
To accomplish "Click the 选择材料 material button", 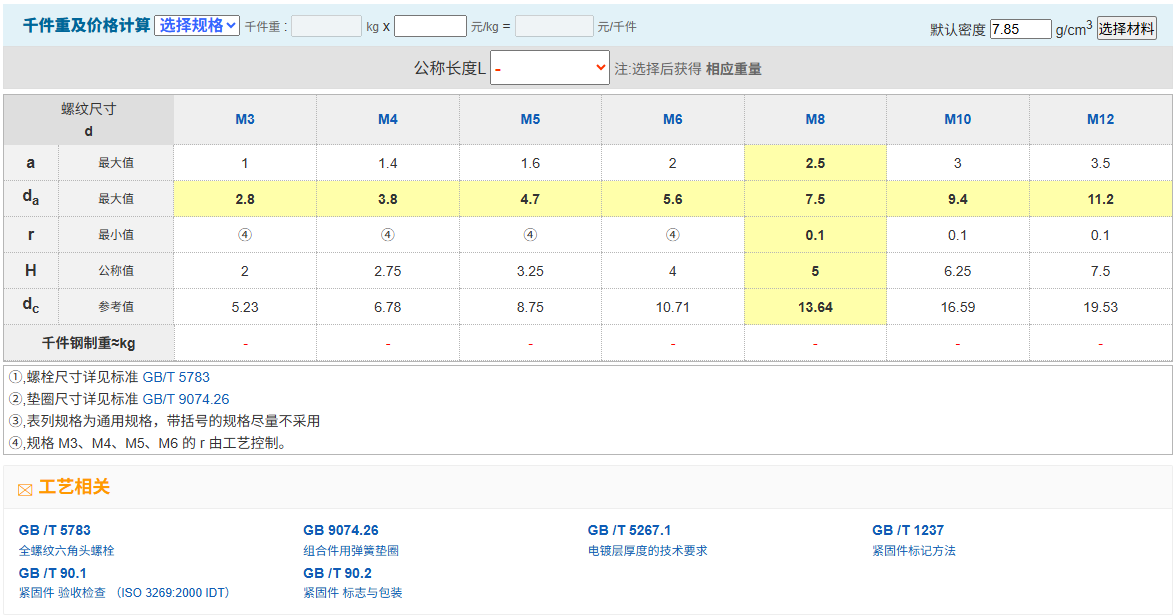I will [x=1127, y=29].
